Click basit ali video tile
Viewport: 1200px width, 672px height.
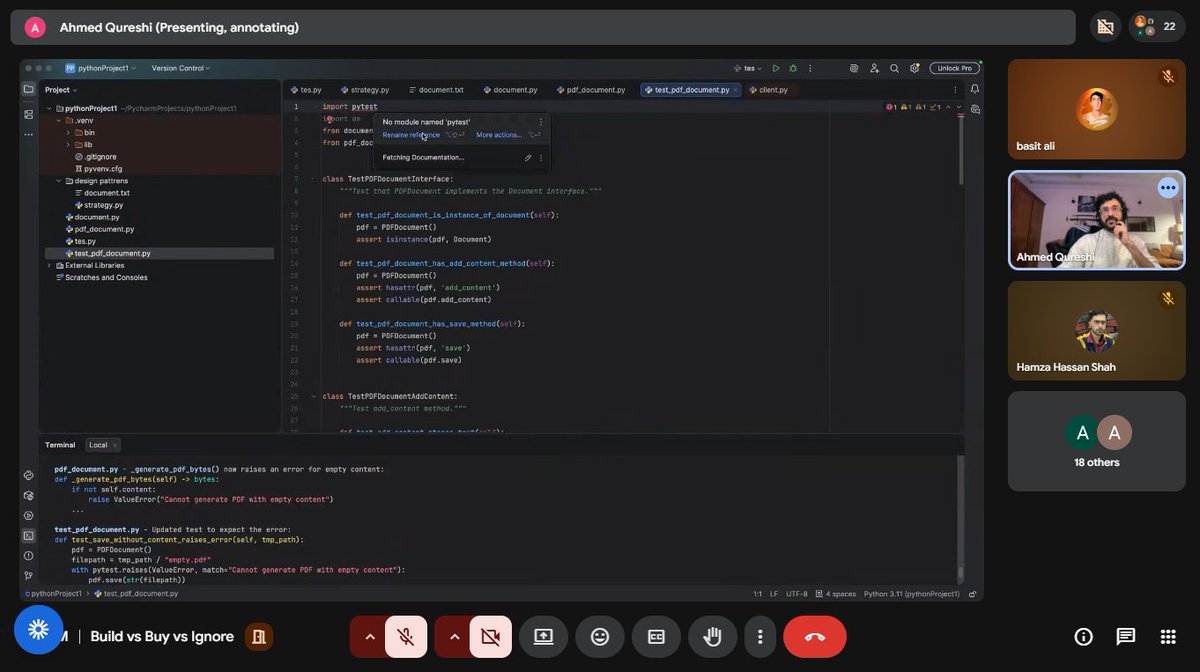[1097, 109]
